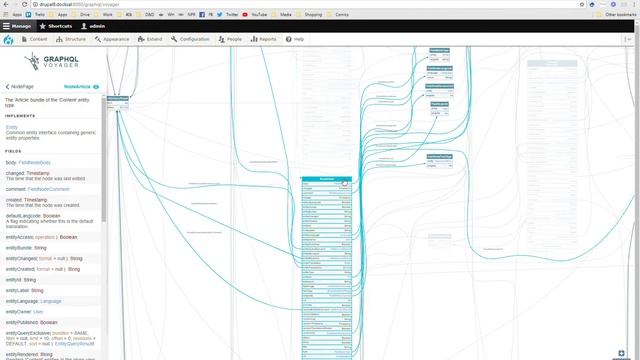Open the Content admin menu
The width and height of the screenshot is (640, 360).
click(34, 39)
